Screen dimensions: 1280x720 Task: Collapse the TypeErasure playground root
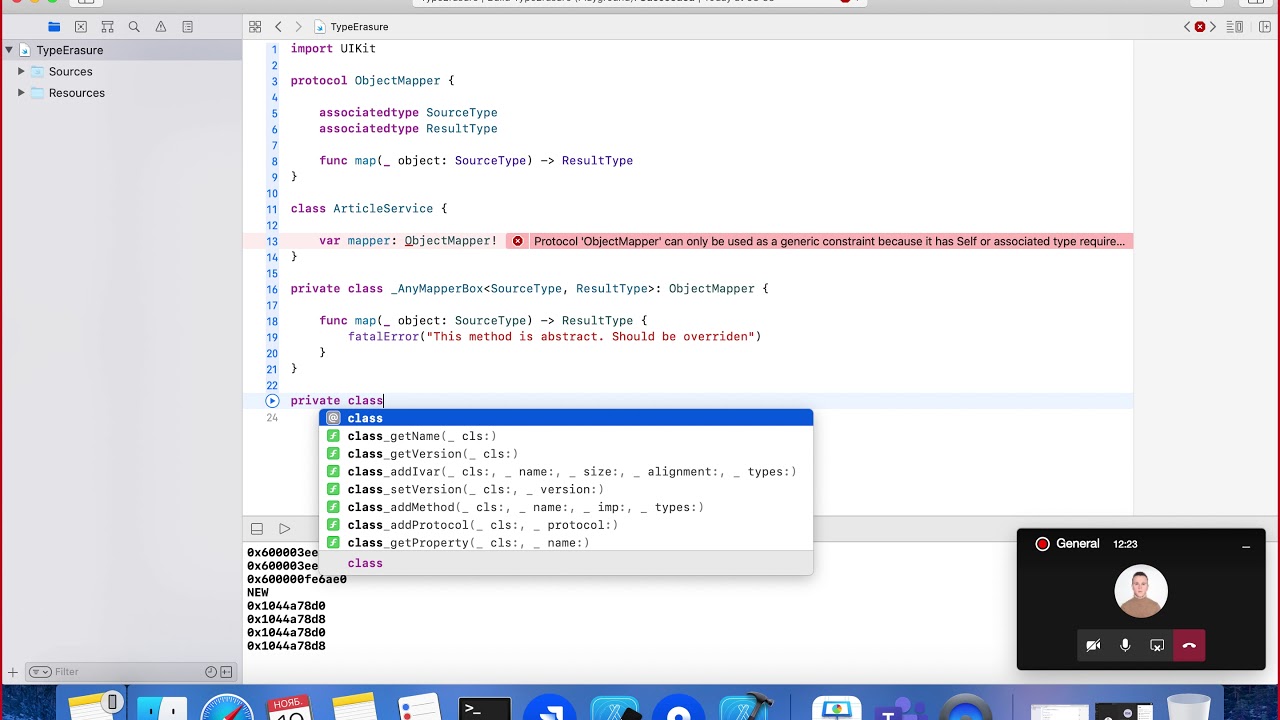point(9,50)
